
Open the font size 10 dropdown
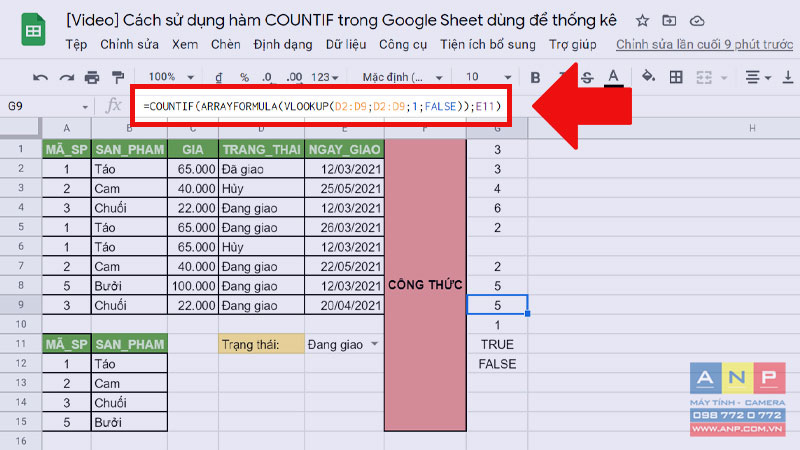488,78
